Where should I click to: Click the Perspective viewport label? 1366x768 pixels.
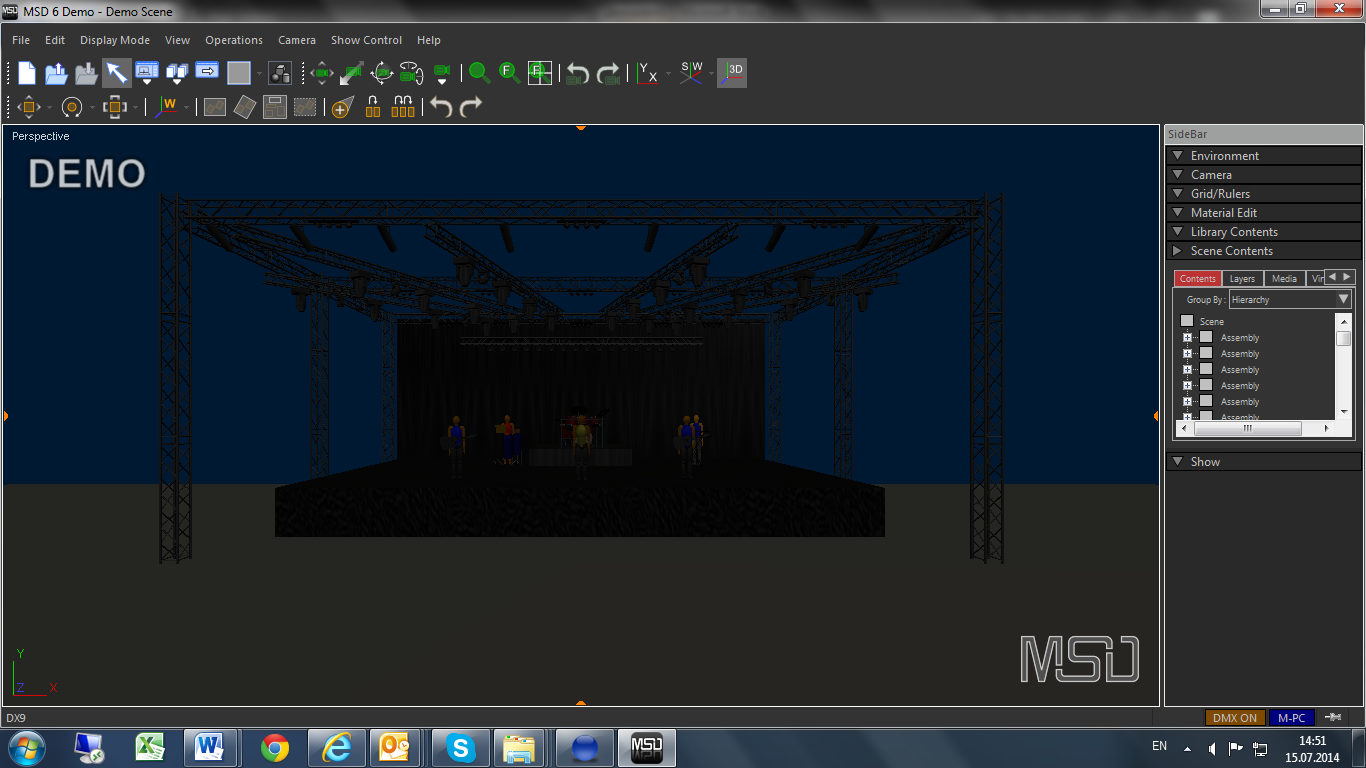coord(41,136)
